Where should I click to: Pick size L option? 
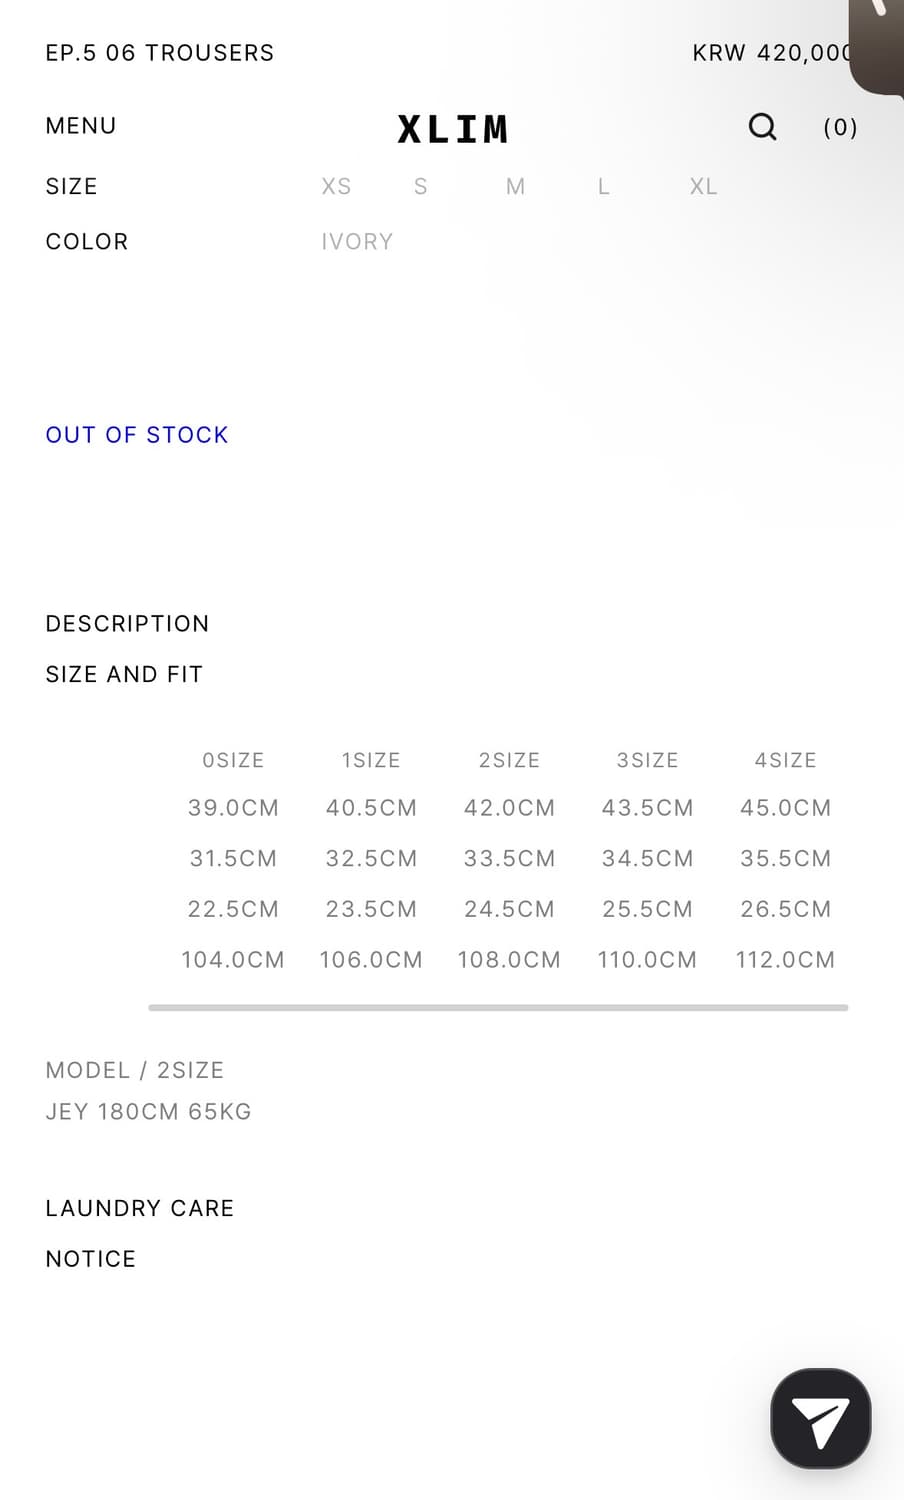(603, 187)
